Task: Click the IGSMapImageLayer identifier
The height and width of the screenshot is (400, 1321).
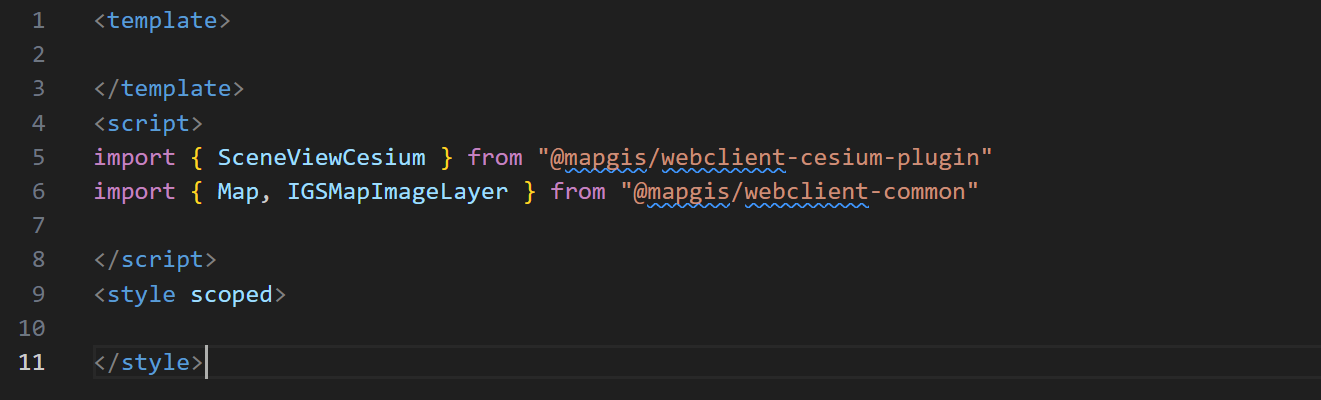Action: click(x=398, y=191)
